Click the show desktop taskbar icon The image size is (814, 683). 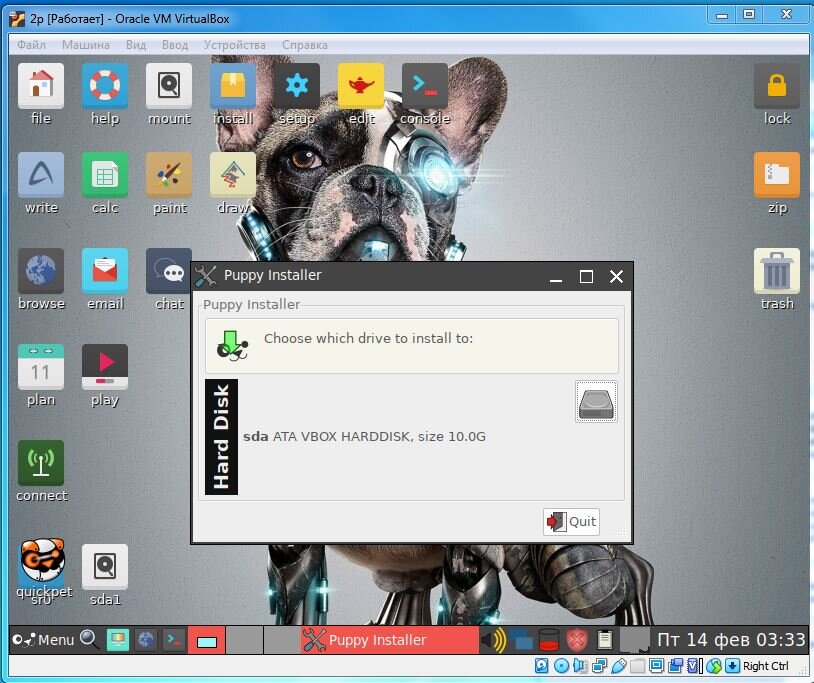point(118,639)
